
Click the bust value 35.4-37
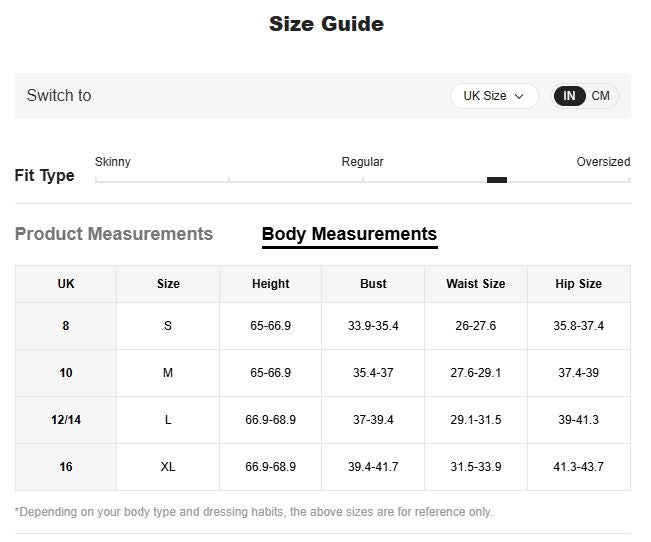coord(373,373)
